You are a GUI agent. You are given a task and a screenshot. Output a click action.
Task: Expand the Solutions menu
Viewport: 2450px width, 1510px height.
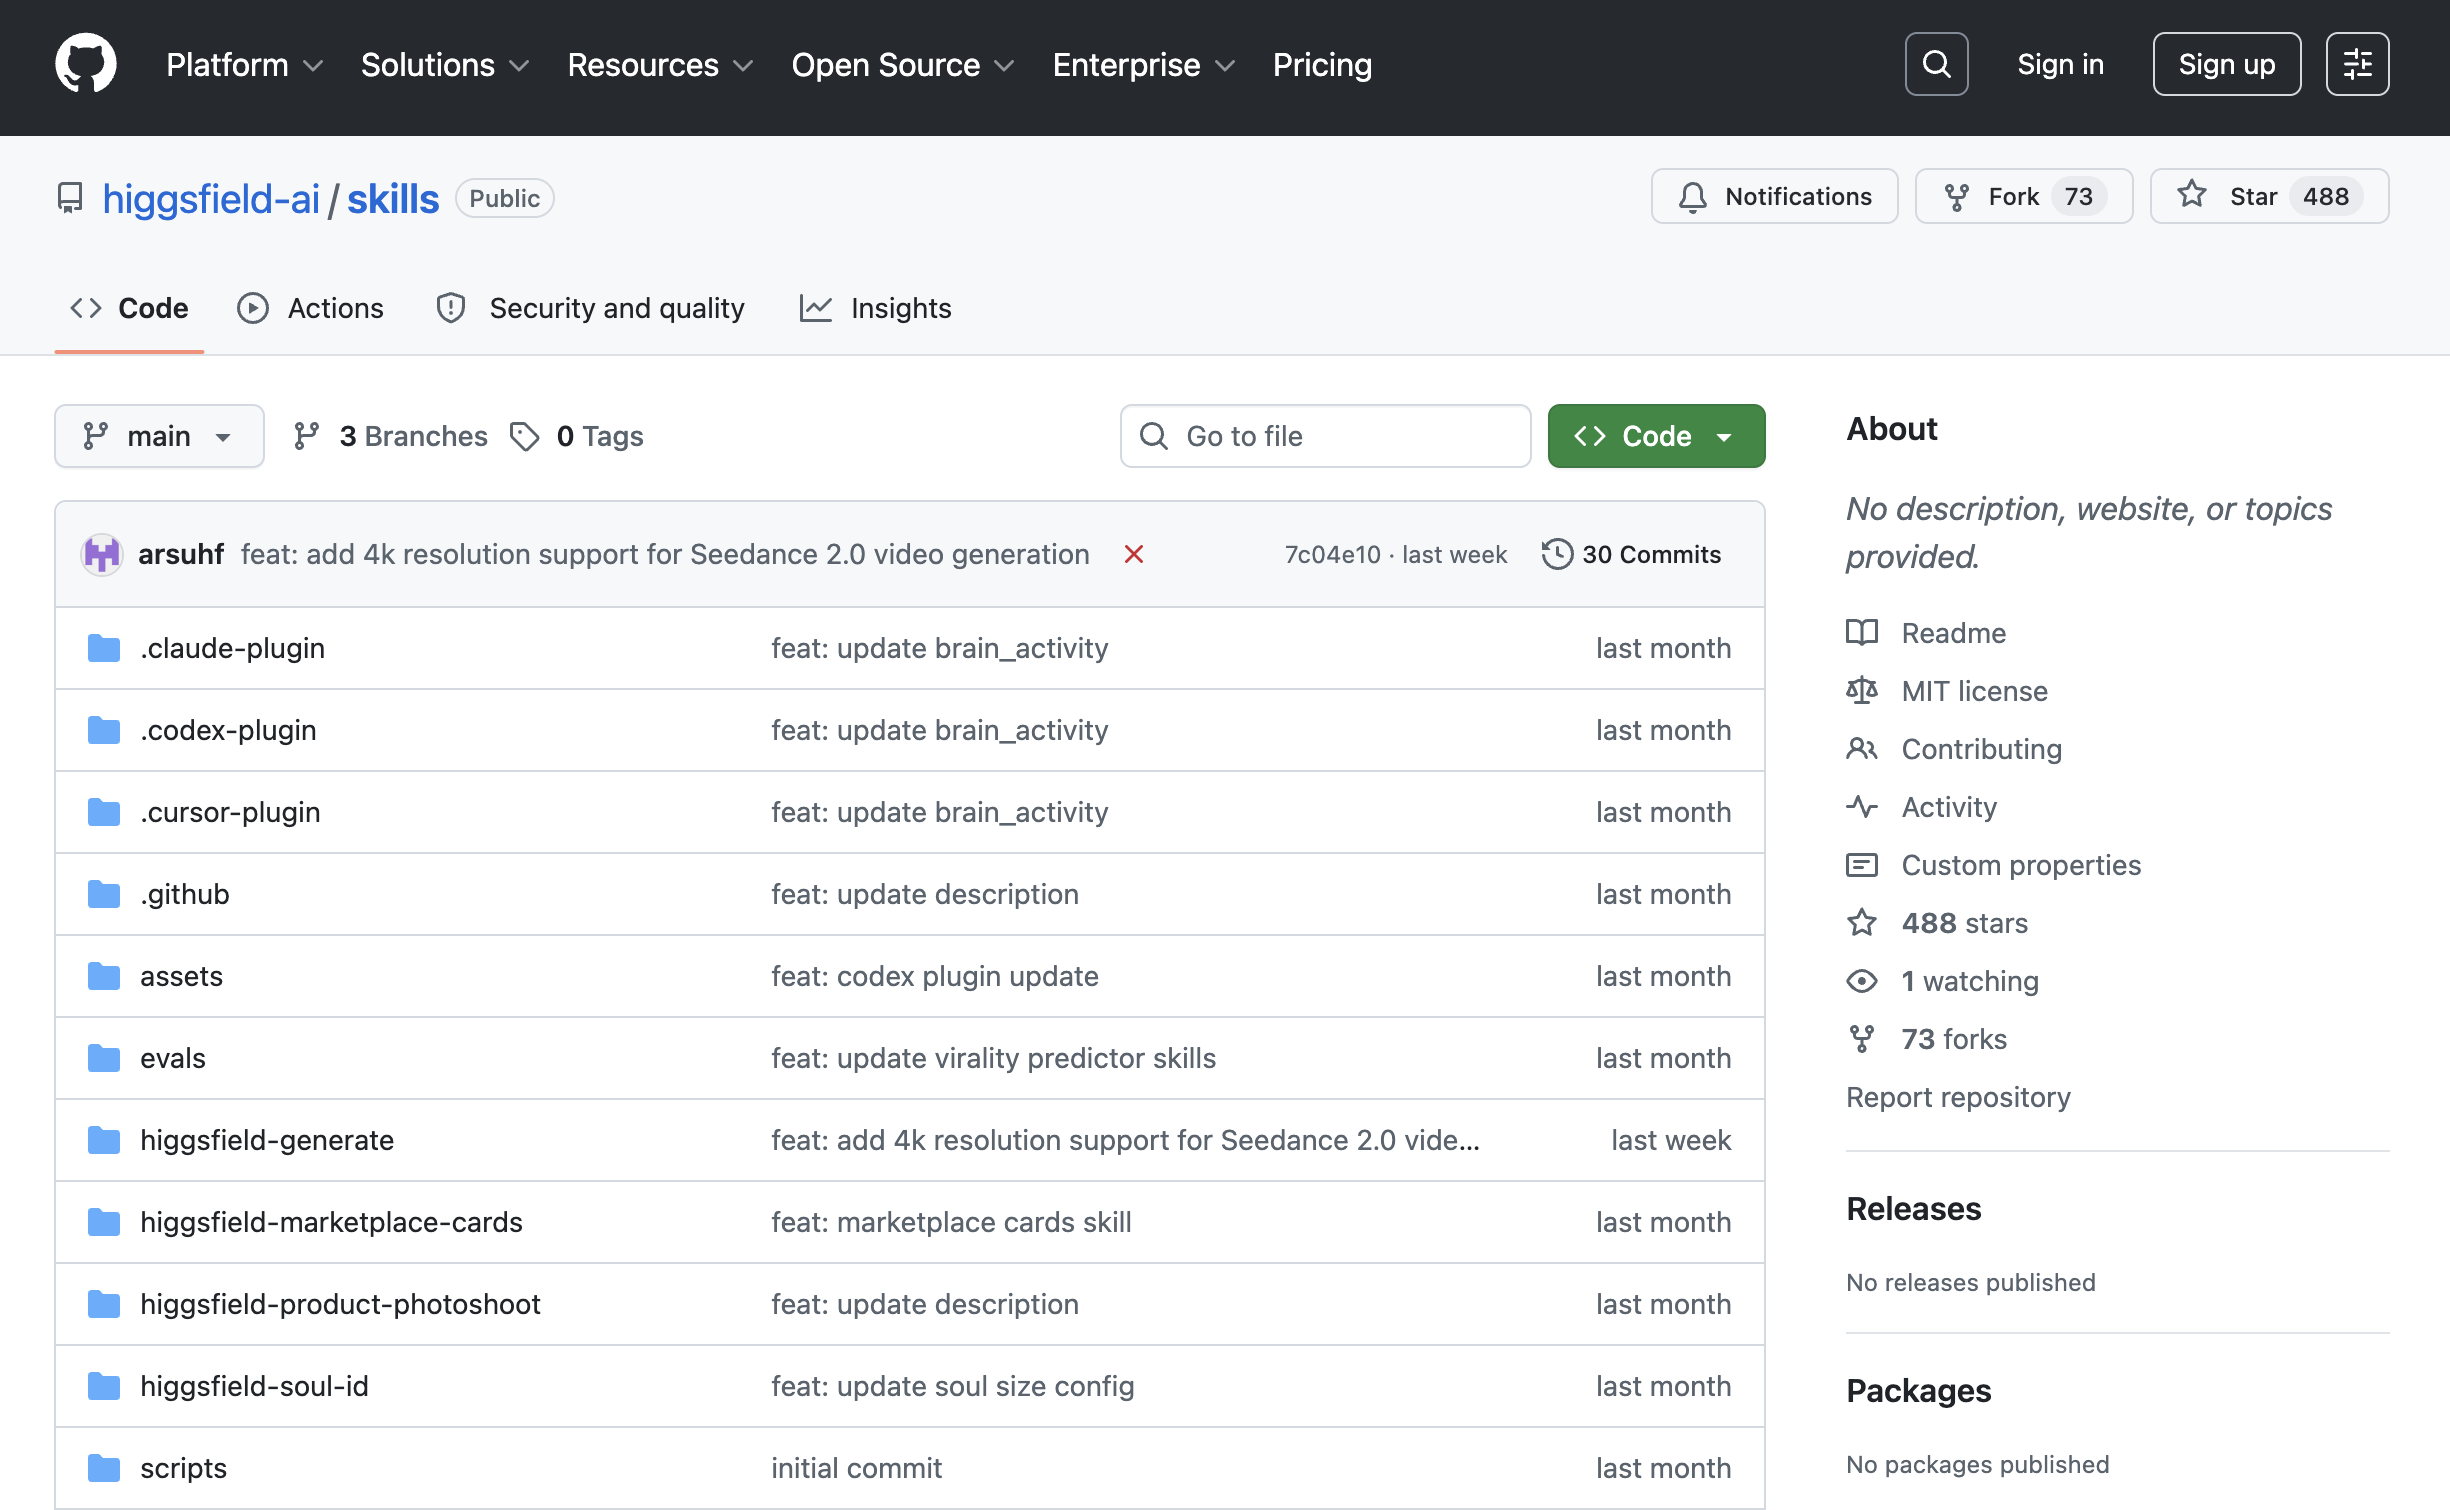tap(444, 65)
